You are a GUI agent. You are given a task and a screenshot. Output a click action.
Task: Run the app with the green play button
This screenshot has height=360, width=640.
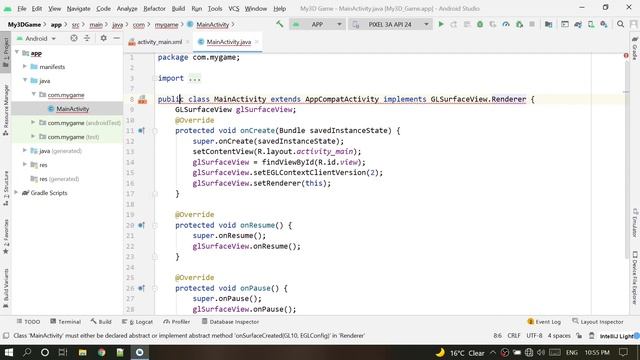[x=441, y=24]
